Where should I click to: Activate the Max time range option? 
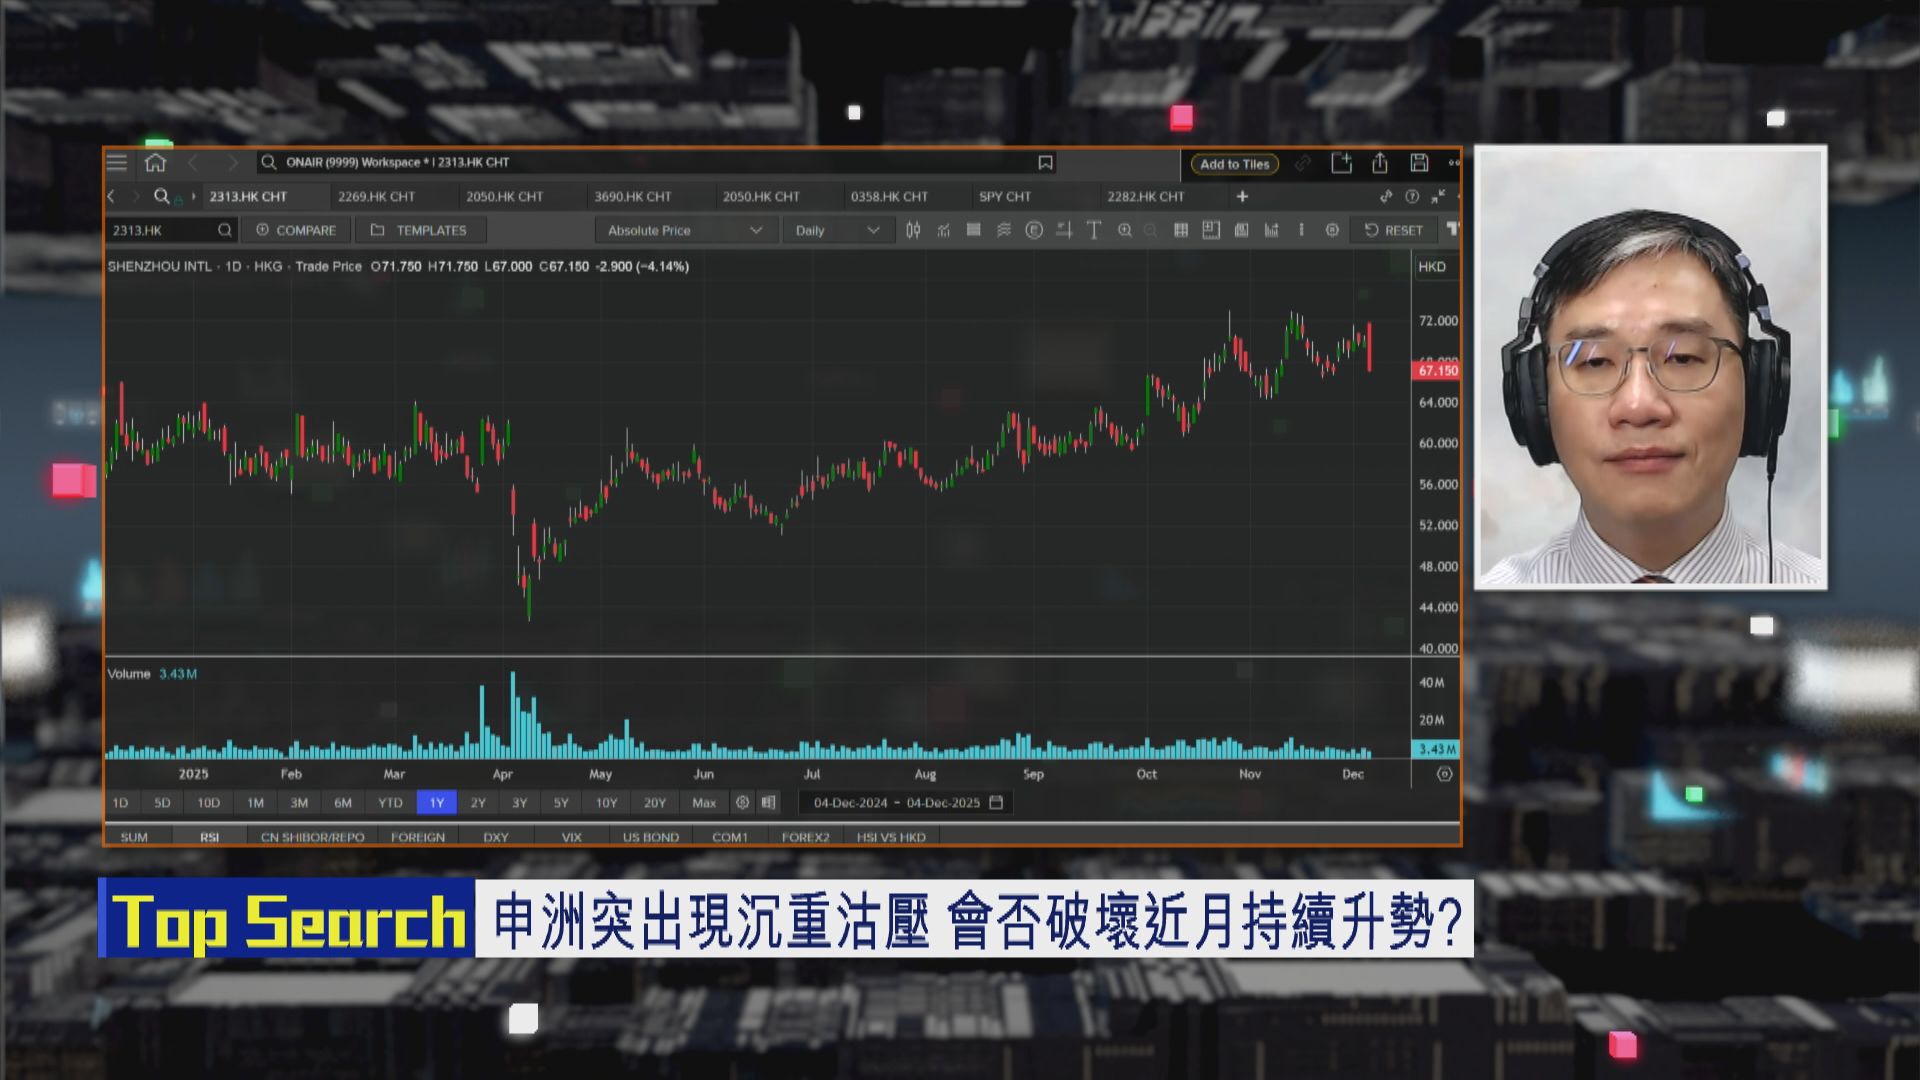point(704,802)
